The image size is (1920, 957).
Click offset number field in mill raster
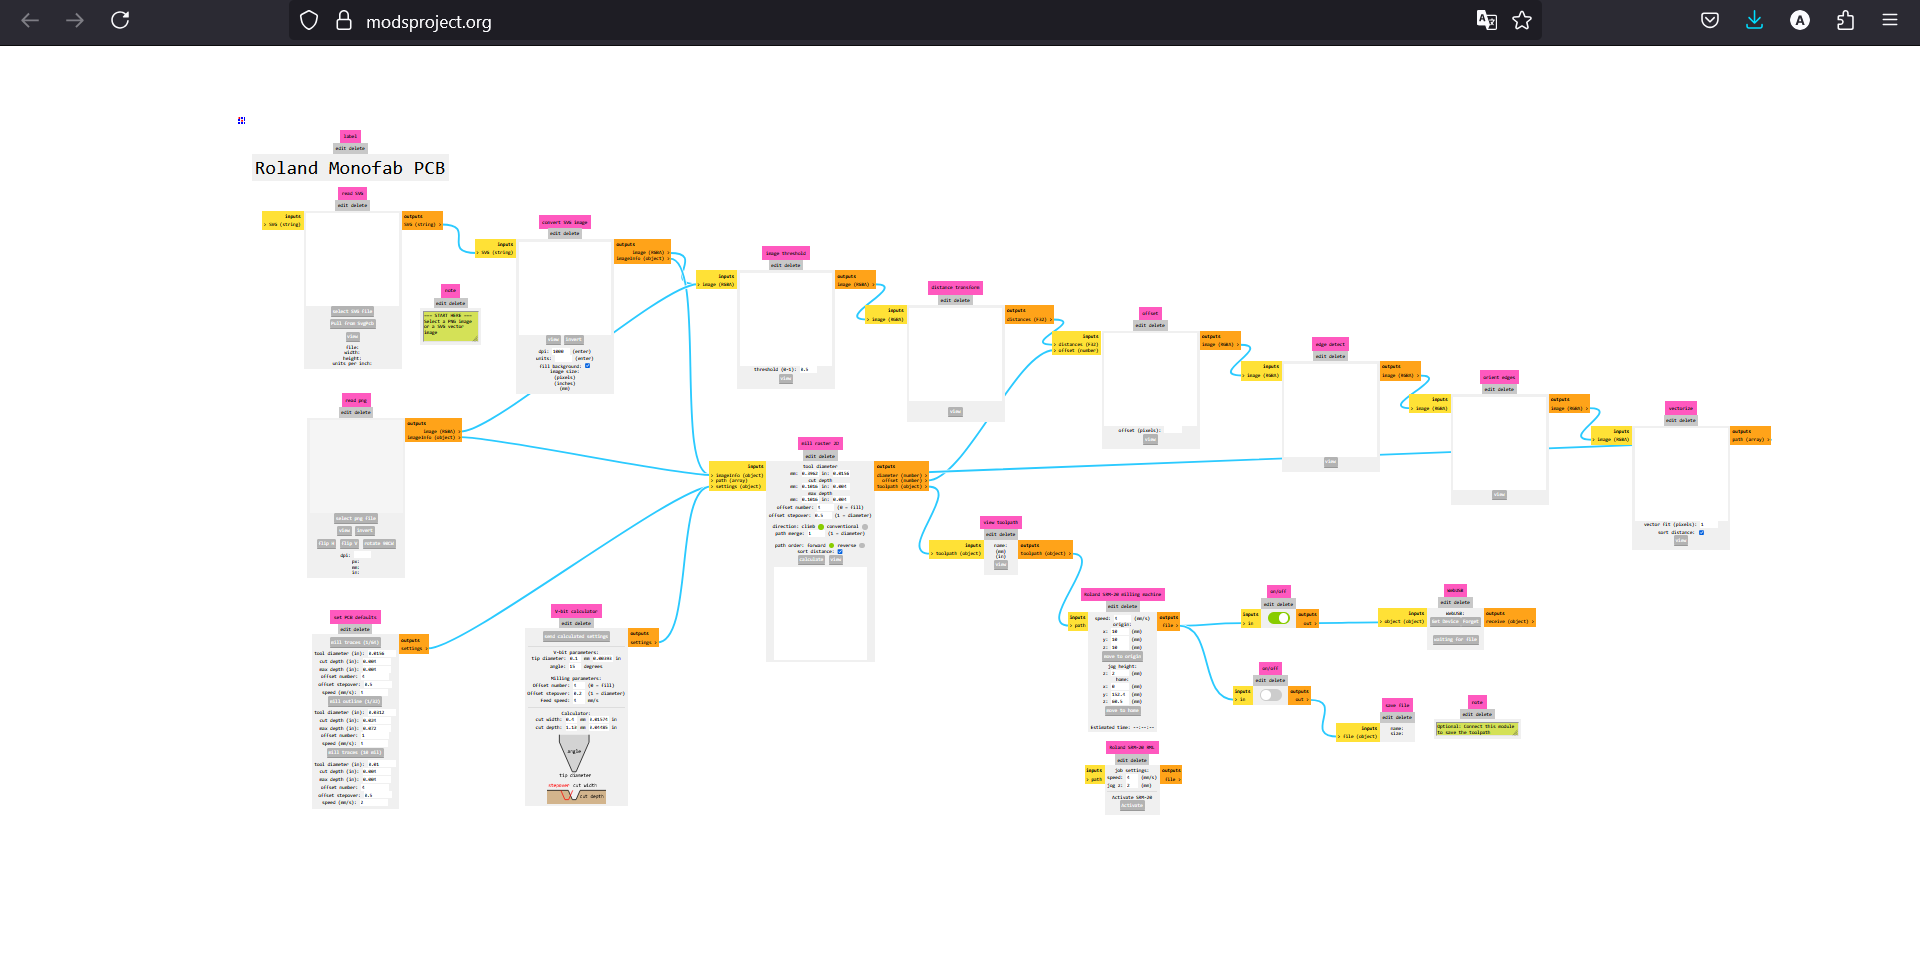[x=826, y=507]
